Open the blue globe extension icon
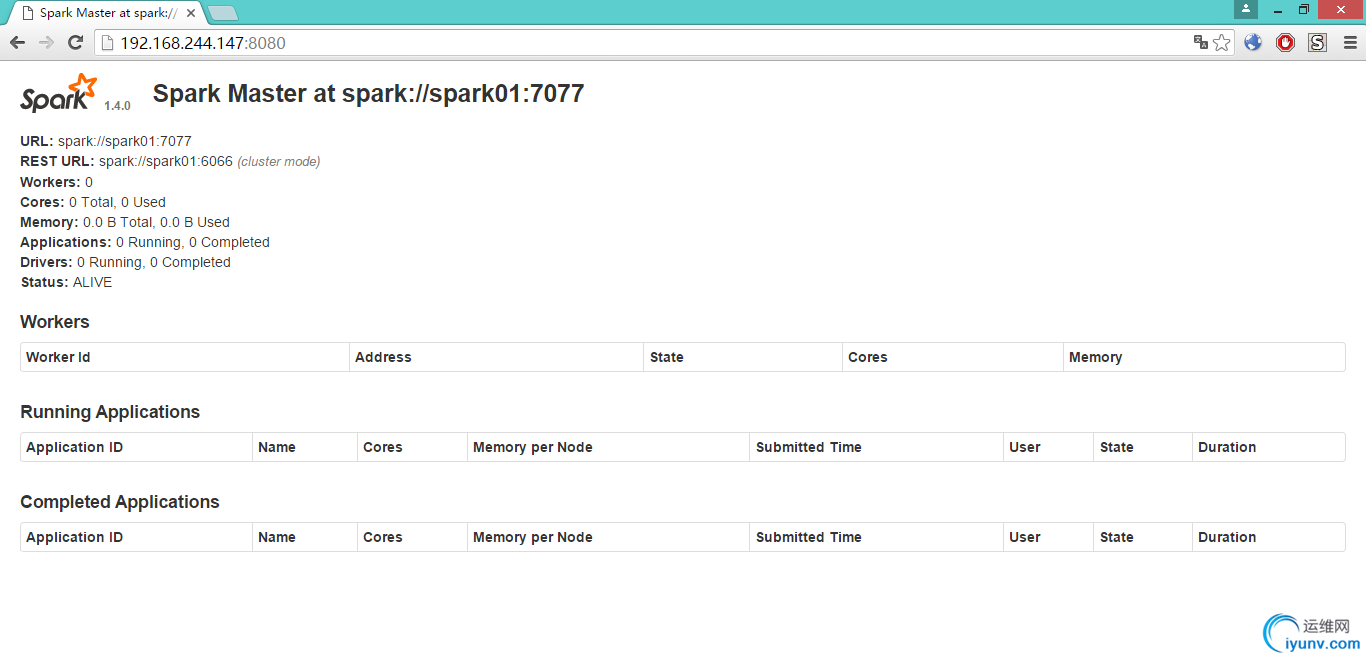1366x660 pixels. pyautogui.click(x=1253, y=42)
